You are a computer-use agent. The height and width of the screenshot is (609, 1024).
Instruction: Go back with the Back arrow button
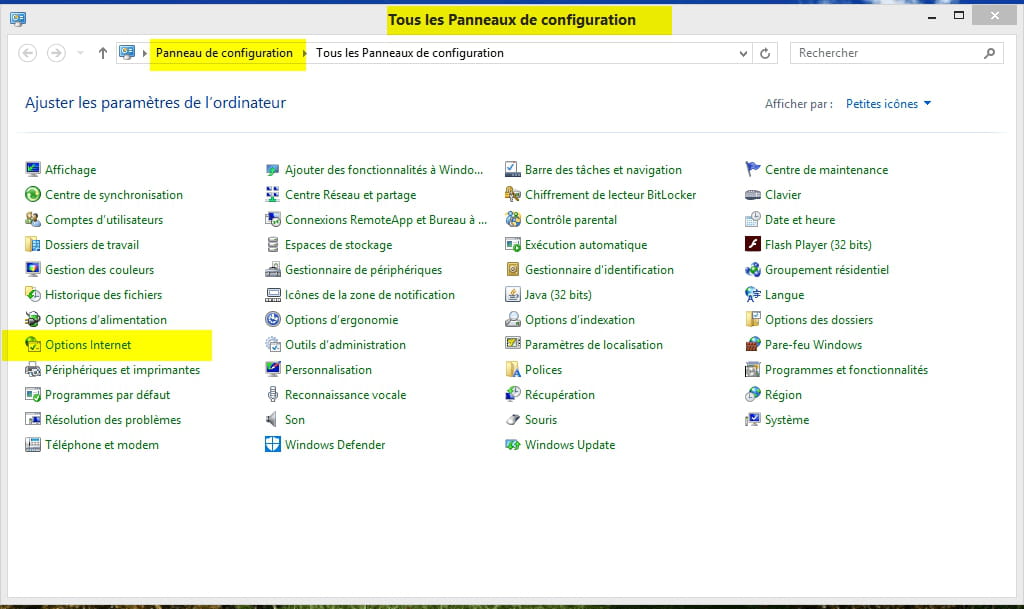point(27,53)
